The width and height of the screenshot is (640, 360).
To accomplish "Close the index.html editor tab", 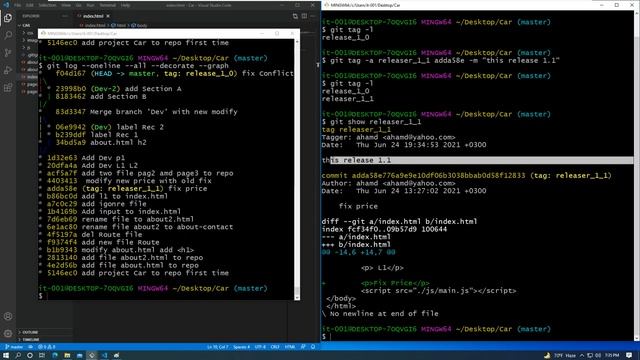I will coord(108,16).
